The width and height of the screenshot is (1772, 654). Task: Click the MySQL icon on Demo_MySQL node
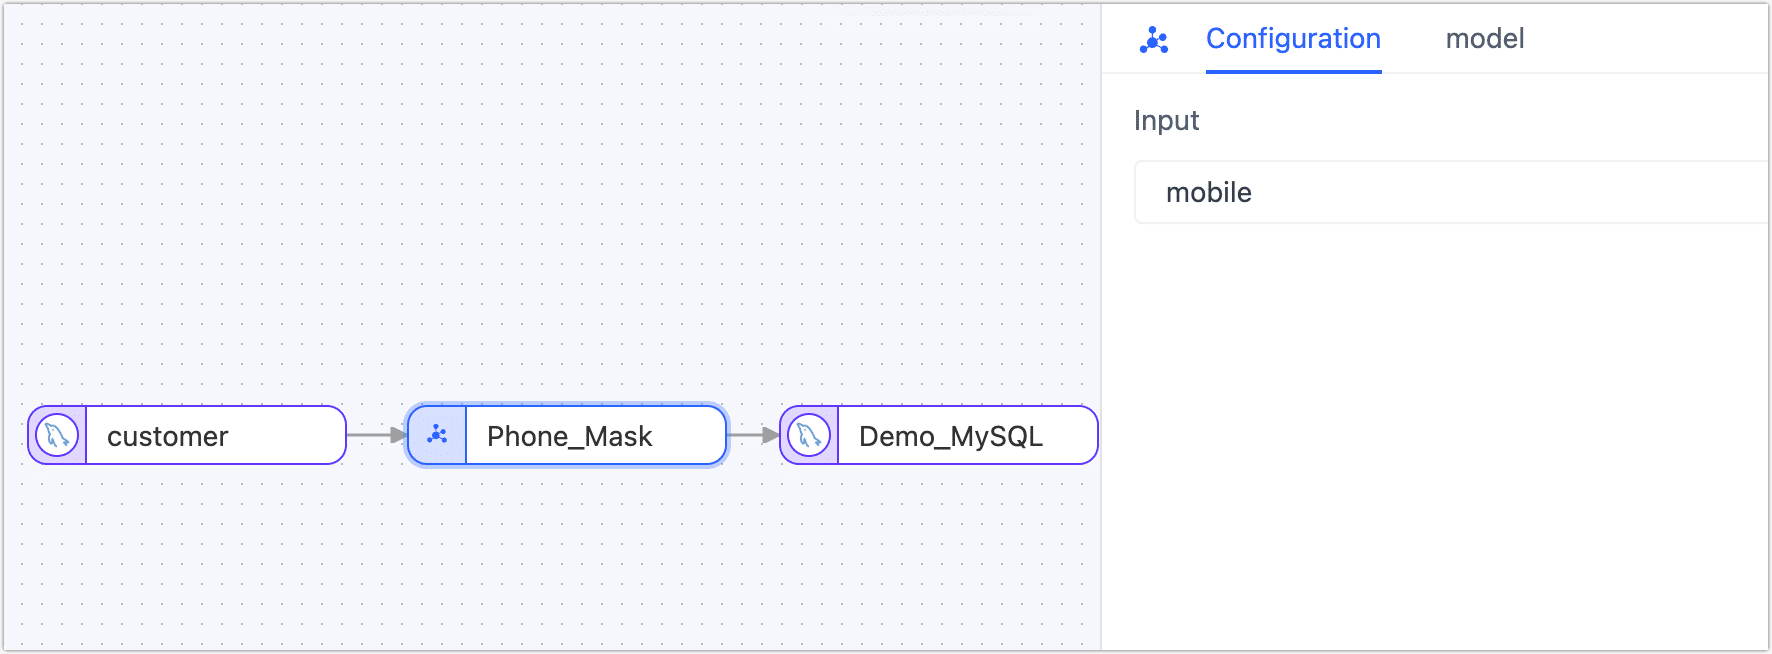click(x=809, y=436)
